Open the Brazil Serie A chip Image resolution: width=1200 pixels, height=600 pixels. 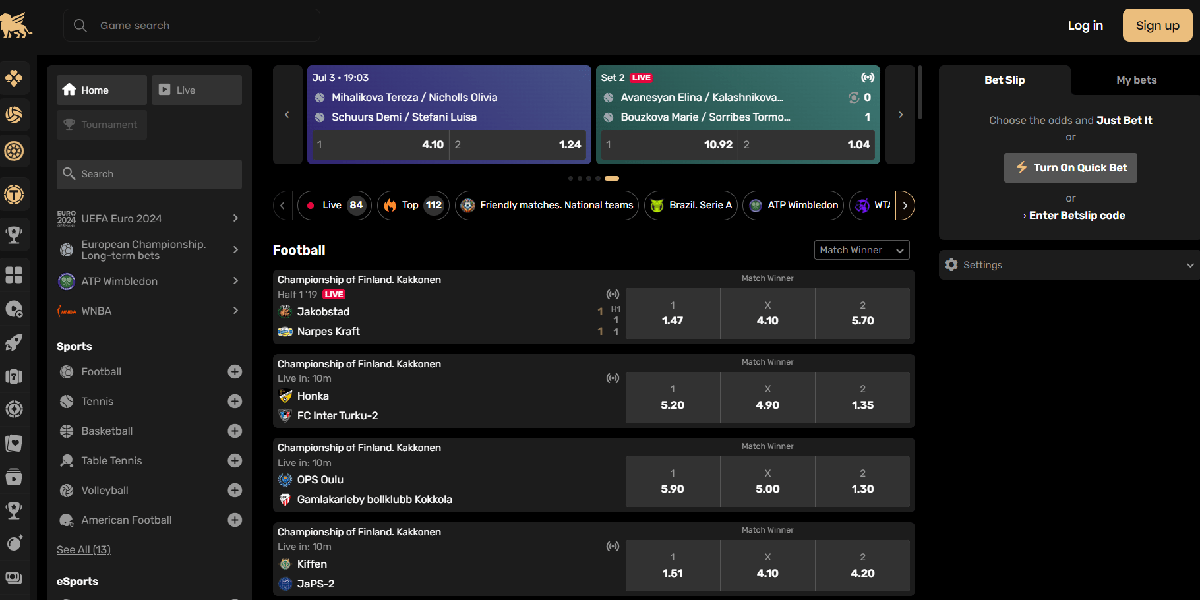coord(691,205)
